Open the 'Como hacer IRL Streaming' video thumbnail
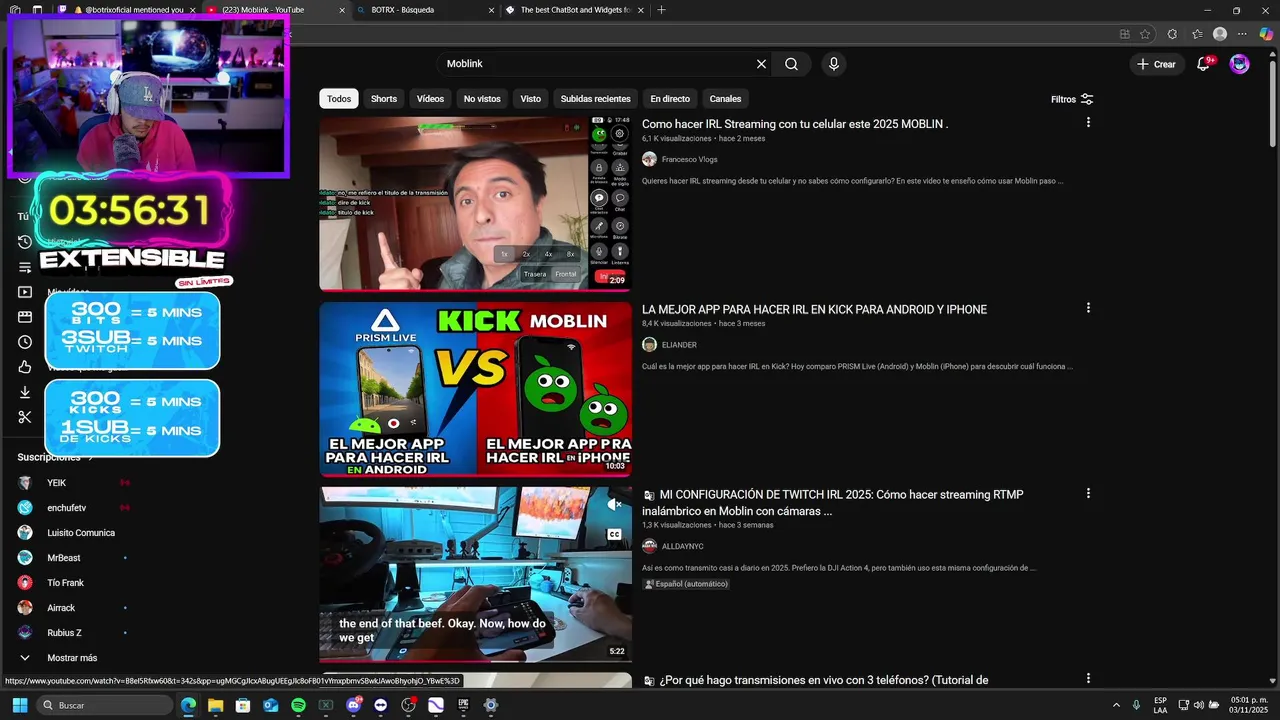The height and width of the screenshot is (720, 1280). (475, 203)
